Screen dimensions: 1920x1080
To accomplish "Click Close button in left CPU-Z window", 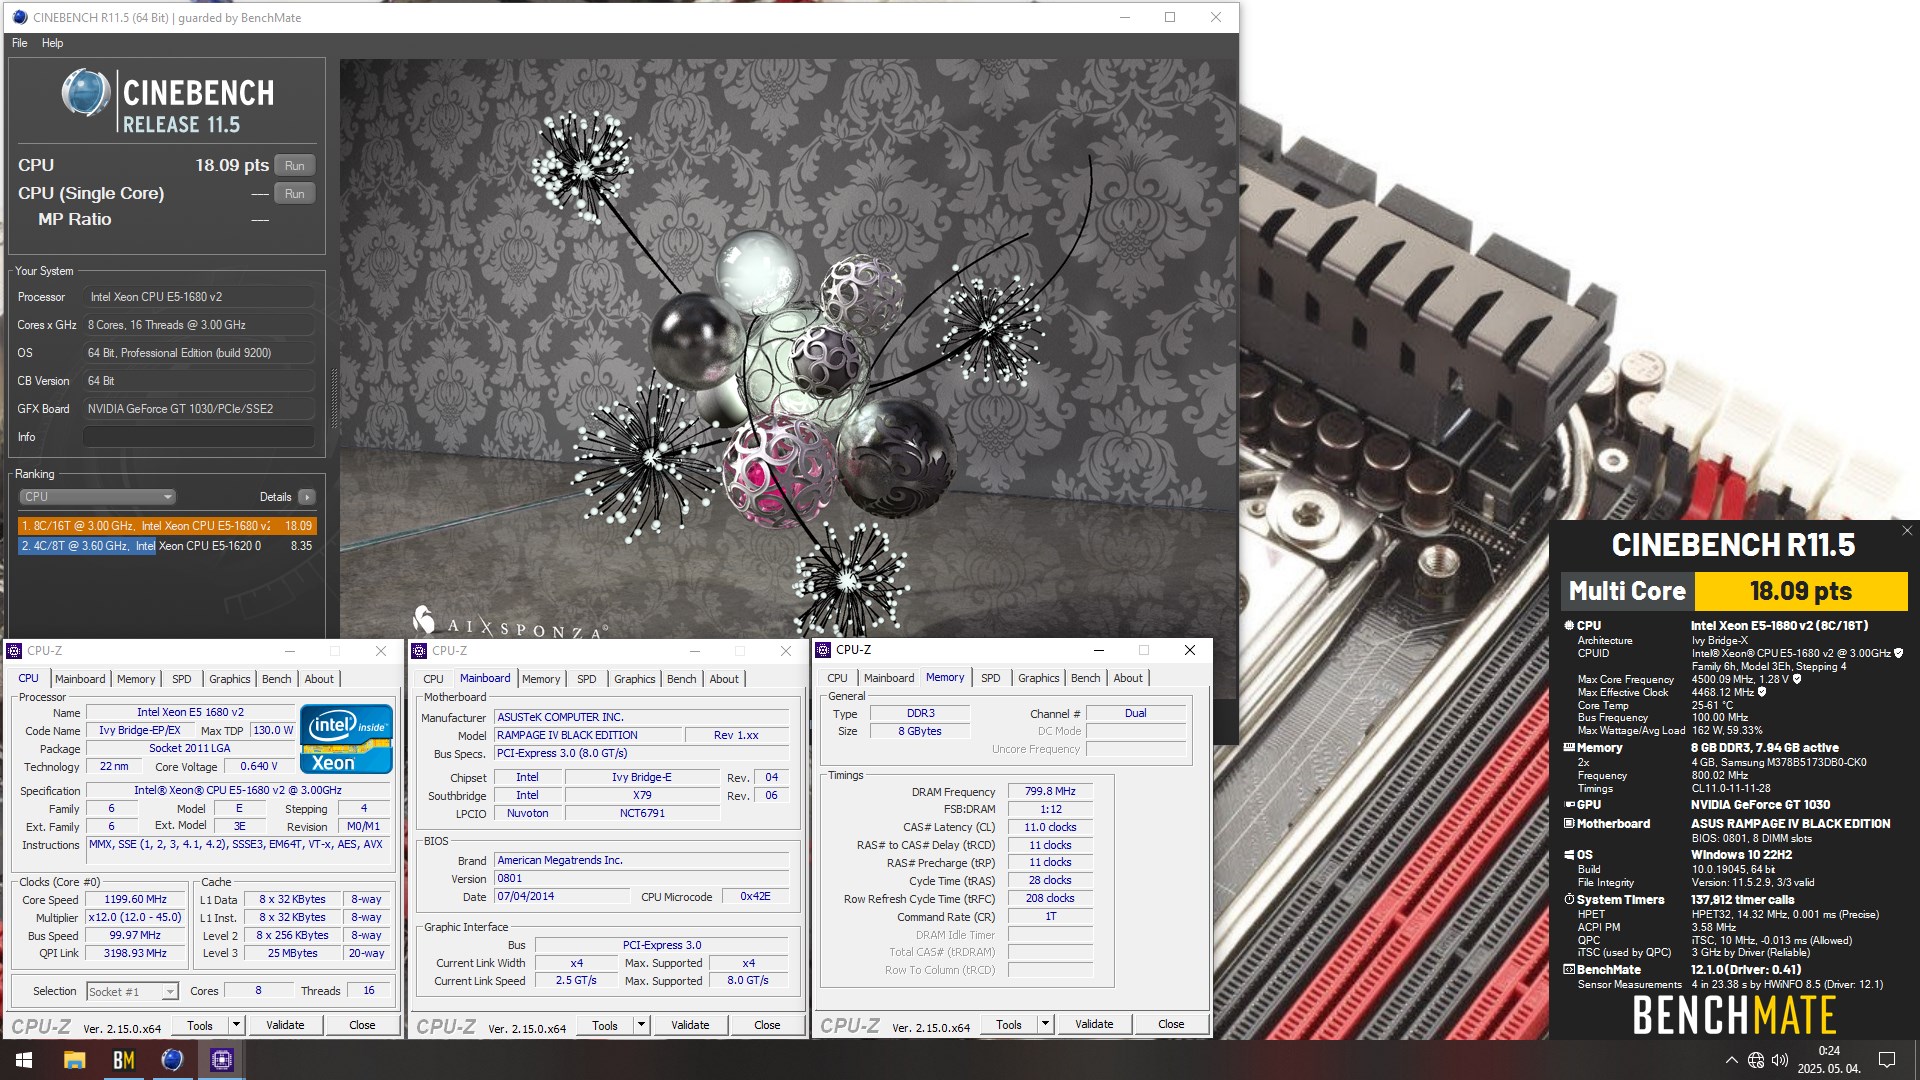I will coord(362,1025).
